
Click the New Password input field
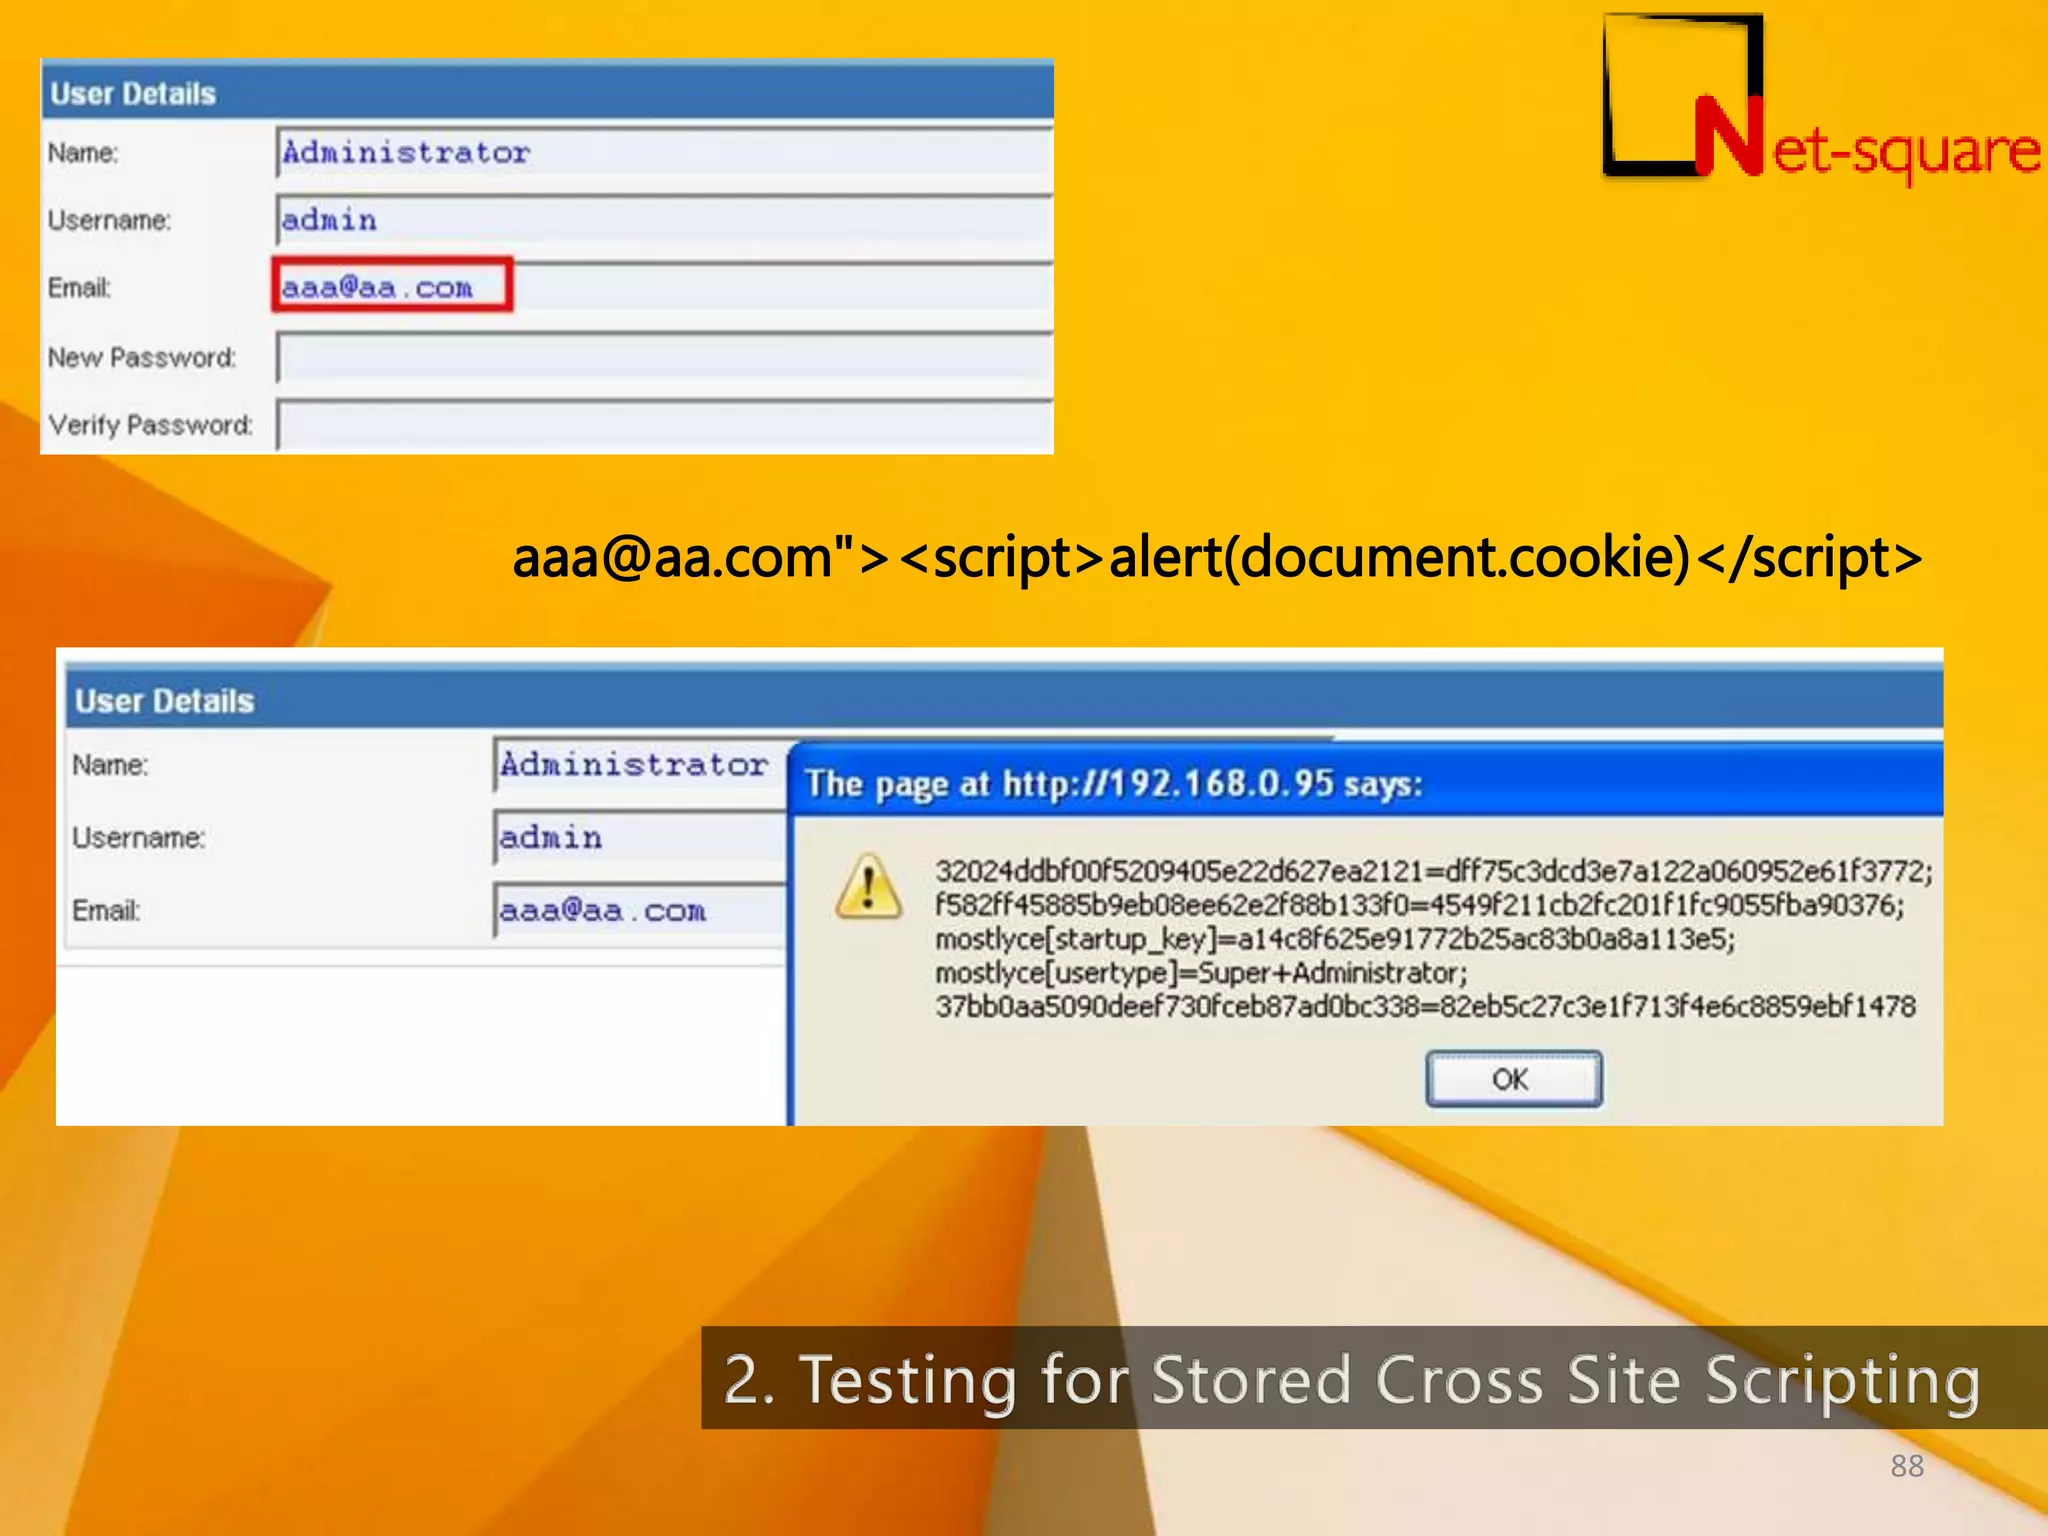pos(664,357)
